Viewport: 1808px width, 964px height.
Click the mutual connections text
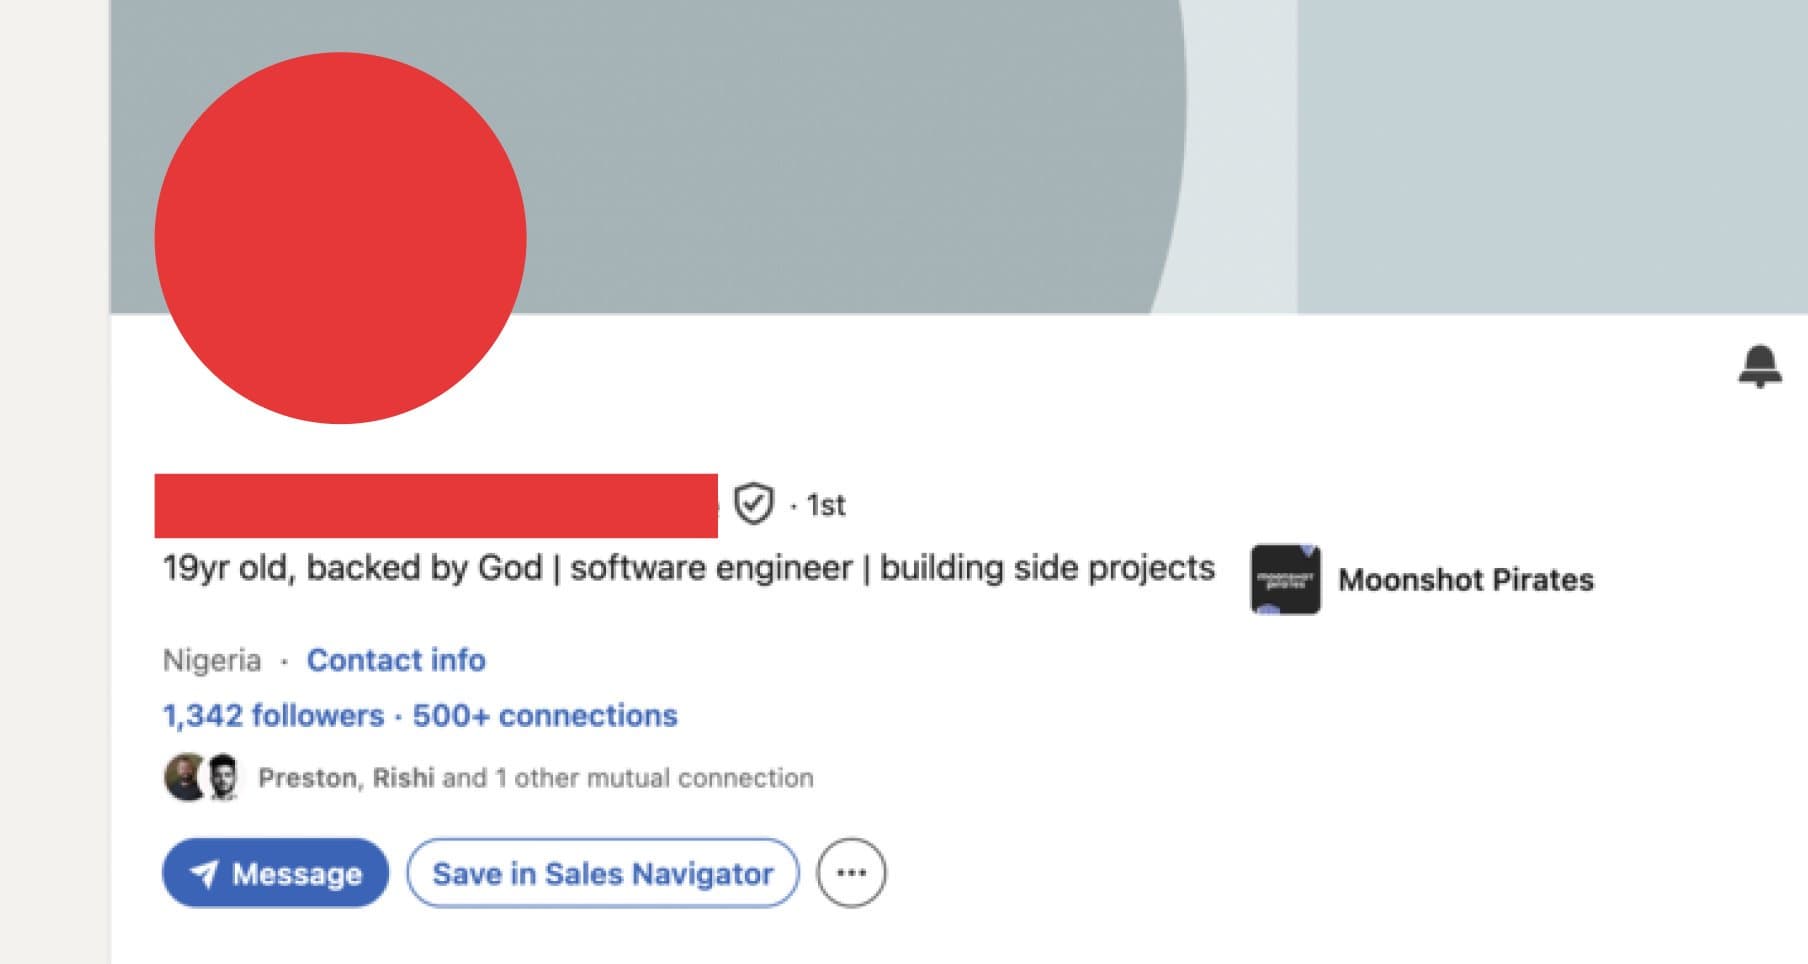point(534,778)
